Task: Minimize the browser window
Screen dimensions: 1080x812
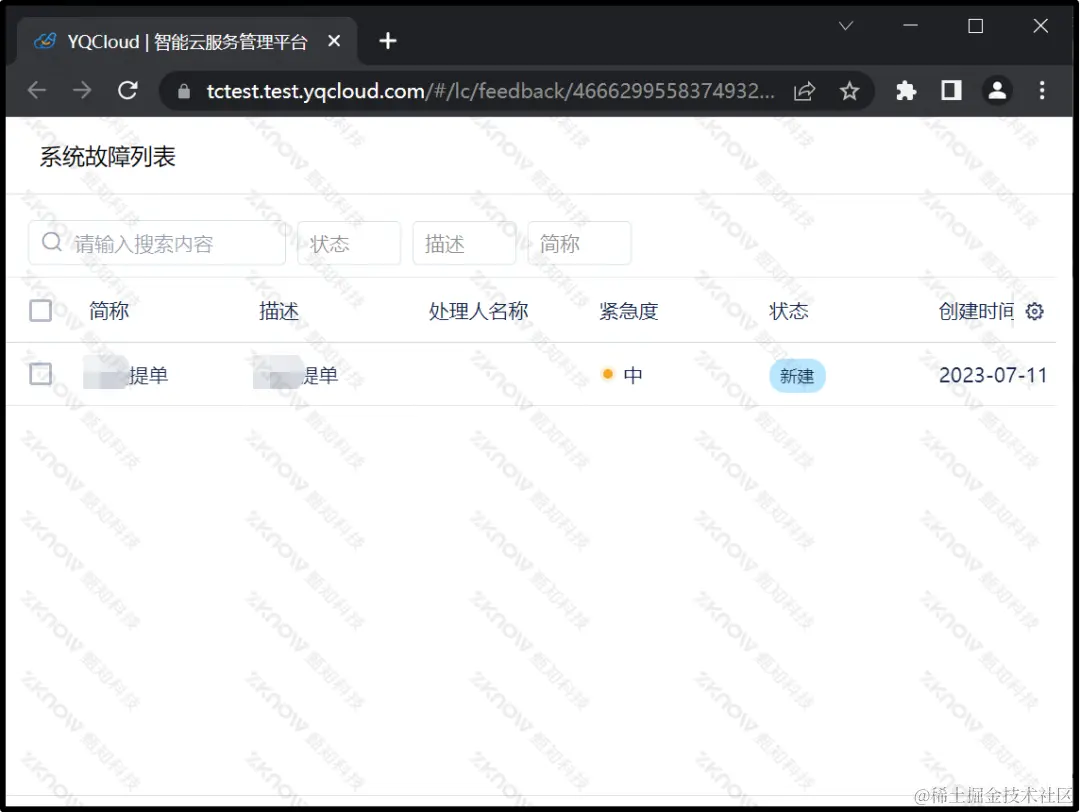Action: point(911,26)
